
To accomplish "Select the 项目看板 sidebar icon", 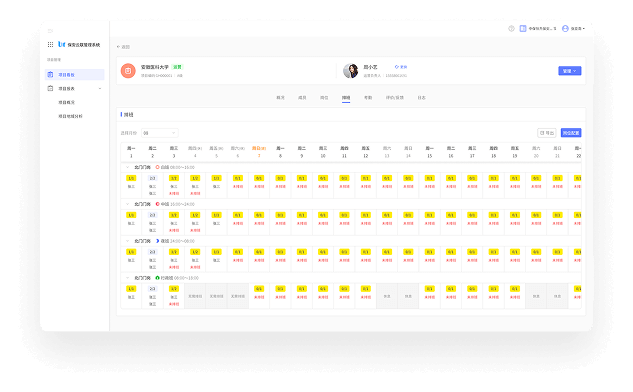I will 50,75.
